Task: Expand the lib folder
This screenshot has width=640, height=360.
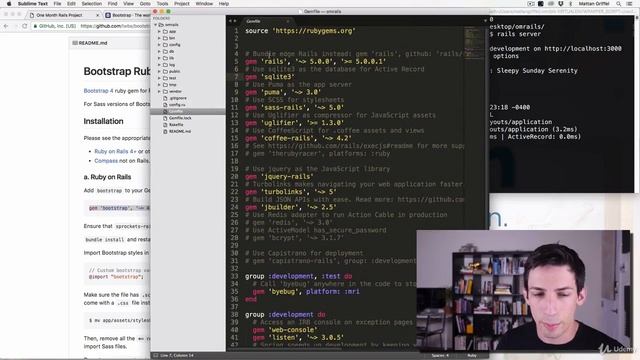Action: coord(159,58)
